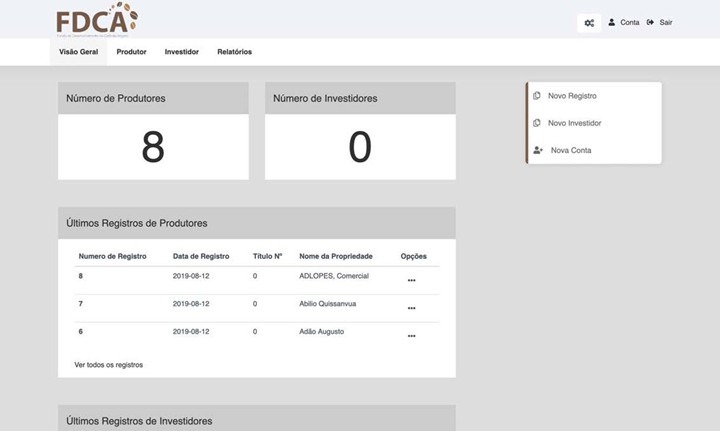
Task: Click the ADLOPES, Comercial property name
Action: [x=335, y=275]
